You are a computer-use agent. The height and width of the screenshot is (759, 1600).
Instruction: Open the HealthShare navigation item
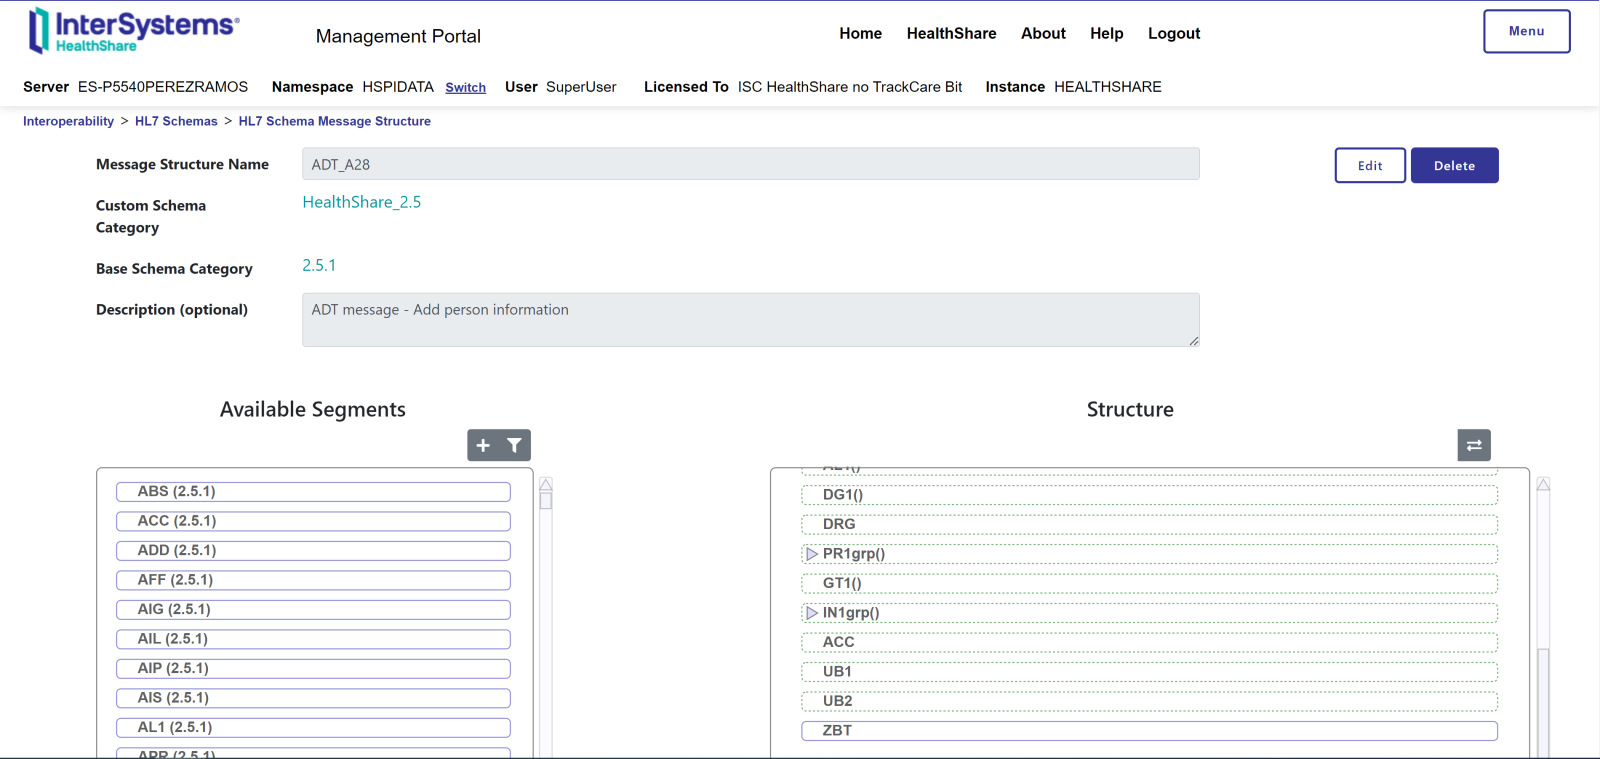coord(951,34)
